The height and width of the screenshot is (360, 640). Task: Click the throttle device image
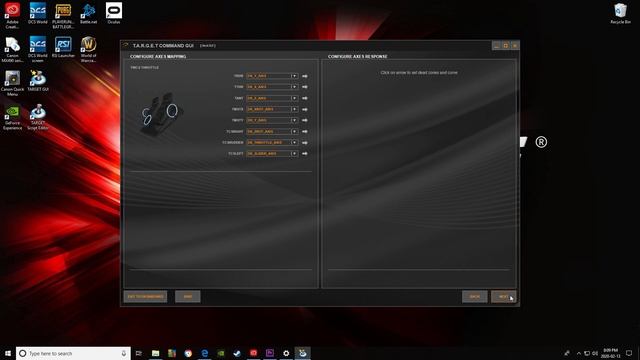click(x=161, y=113)
